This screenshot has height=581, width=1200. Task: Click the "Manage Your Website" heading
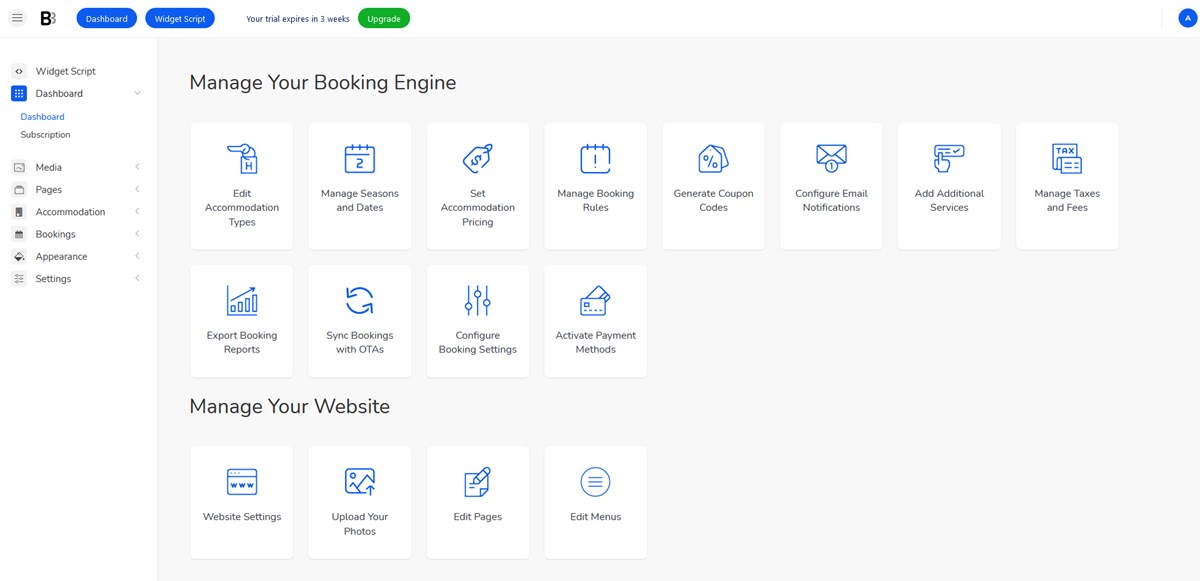coord(290,406)
